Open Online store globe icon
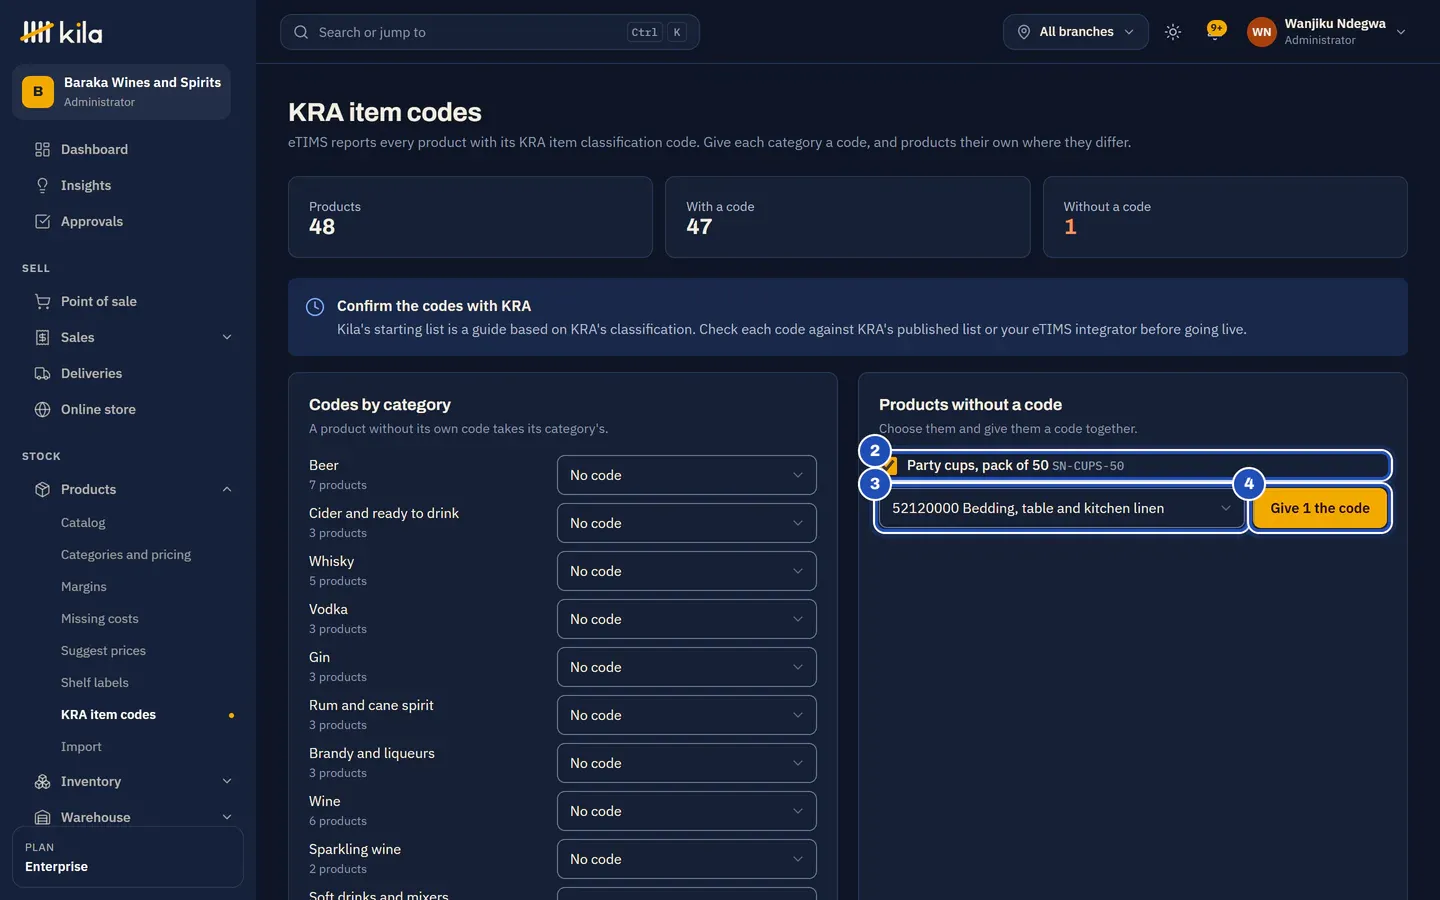The image size is (1440, 900). [42, 410]
